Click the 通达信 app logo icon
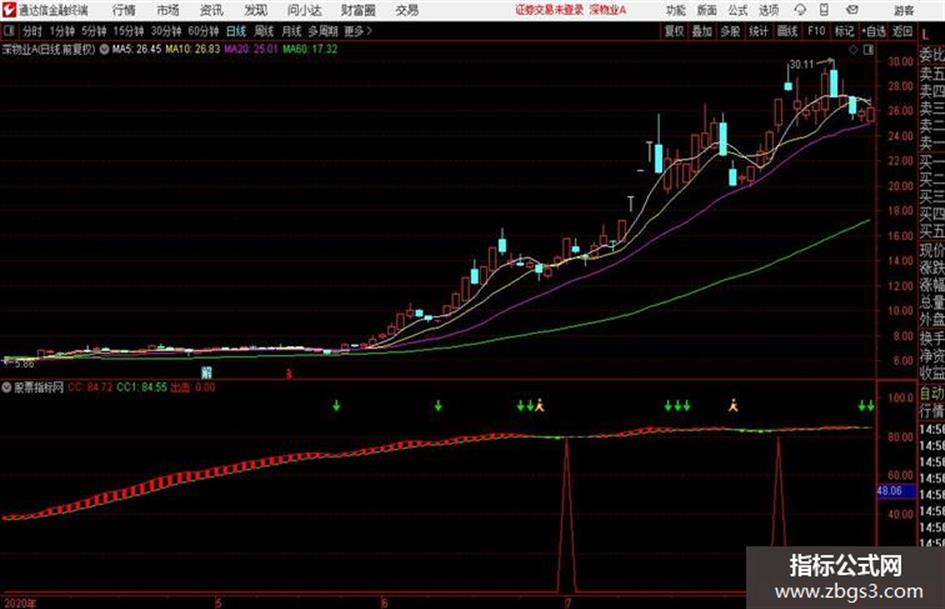Image resolution: width=945 pixels, height=609 pixels. pyautogui.click(x=8, y=10)
